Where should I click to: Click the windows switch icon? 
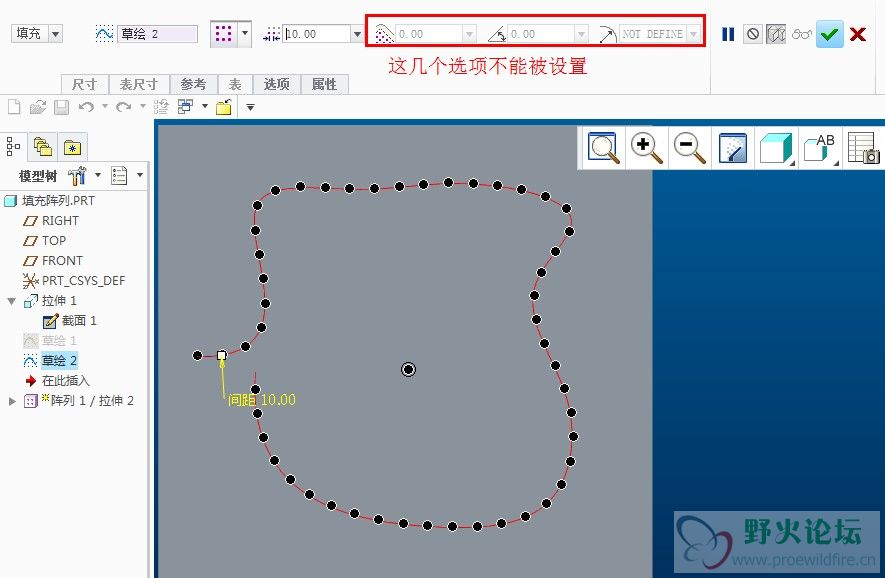tap(185, 107)
